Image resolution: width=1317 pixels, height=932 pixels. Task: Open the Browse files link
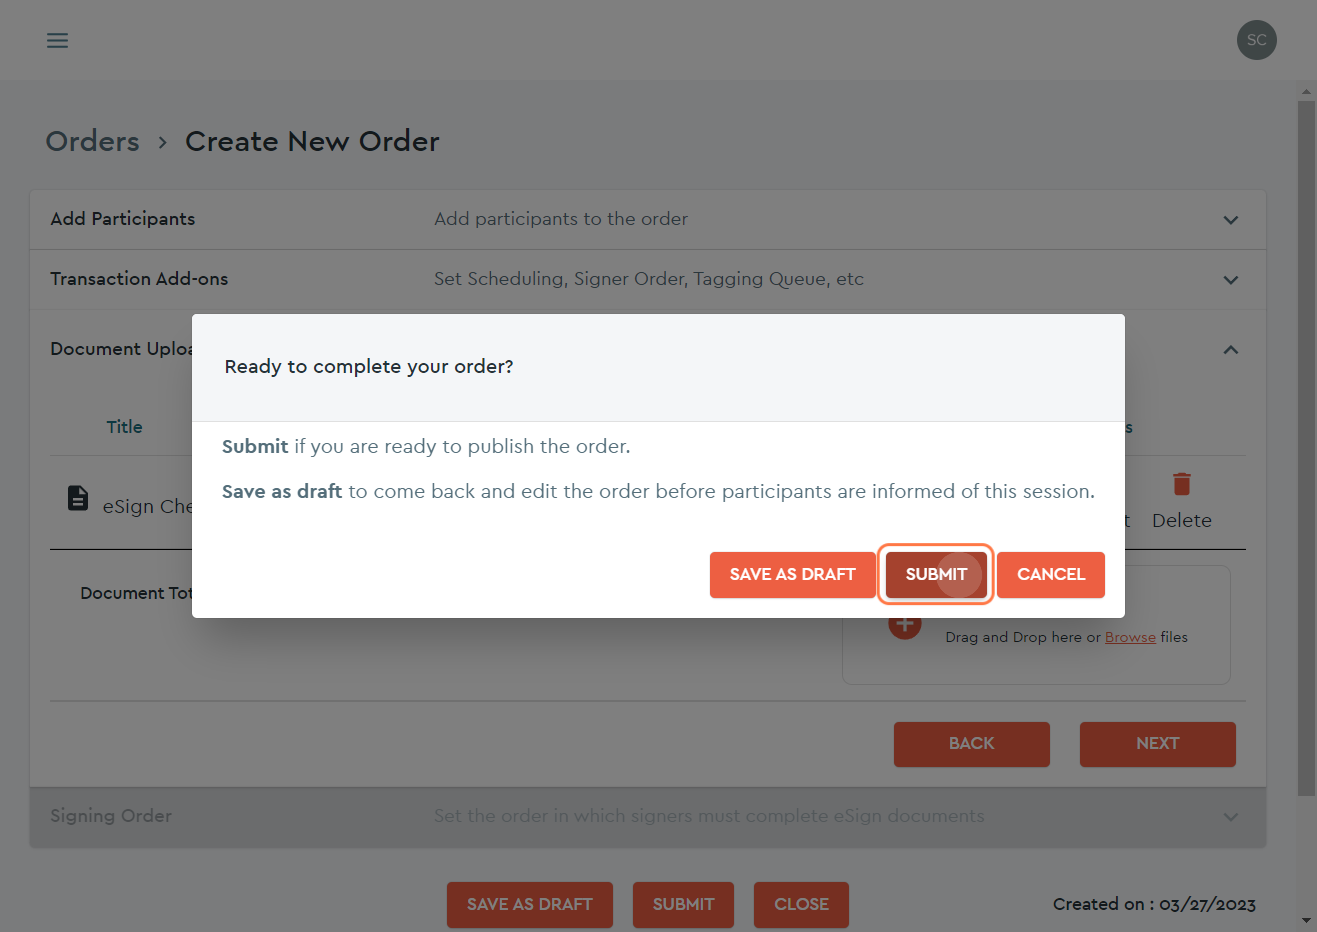[1130, 637]
